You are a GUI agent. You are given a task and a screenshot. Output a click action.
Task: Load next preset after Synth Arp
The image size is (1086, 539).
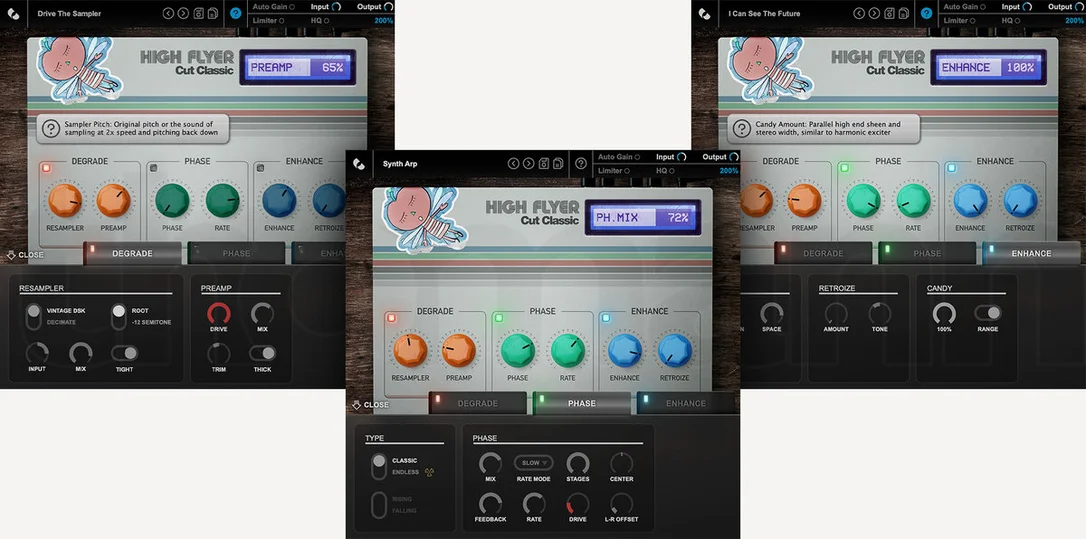pos(528,164)
